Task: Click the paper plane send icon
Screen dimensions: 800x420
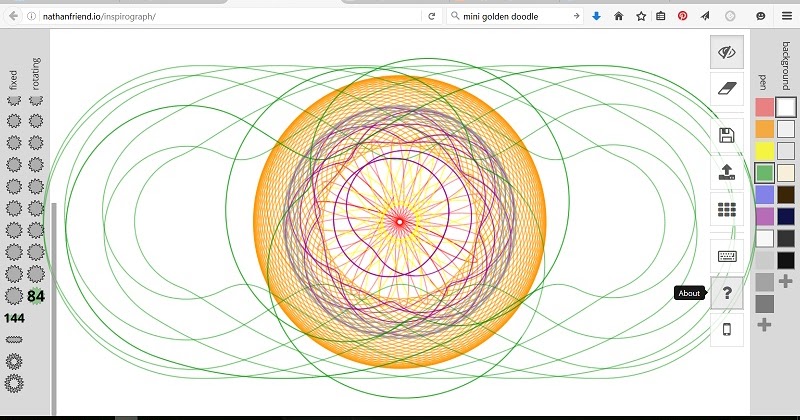Action: tap(705, 16)
